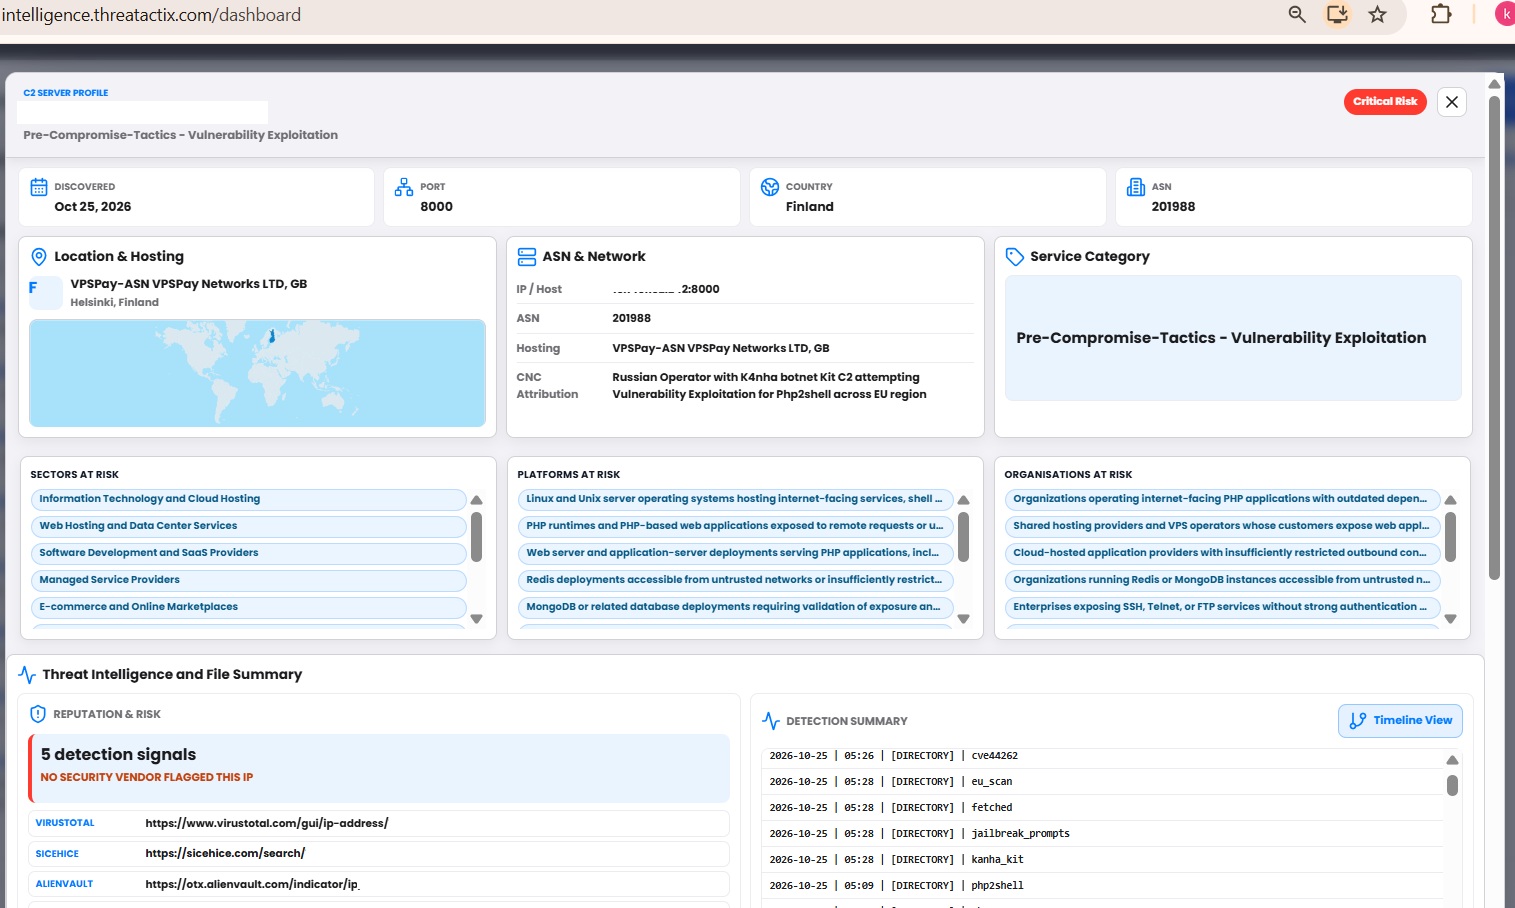This screenshot has width=1515, height=908.
Task: Click the Location & Hosting pin icon
Action: (x=39, y=257)
